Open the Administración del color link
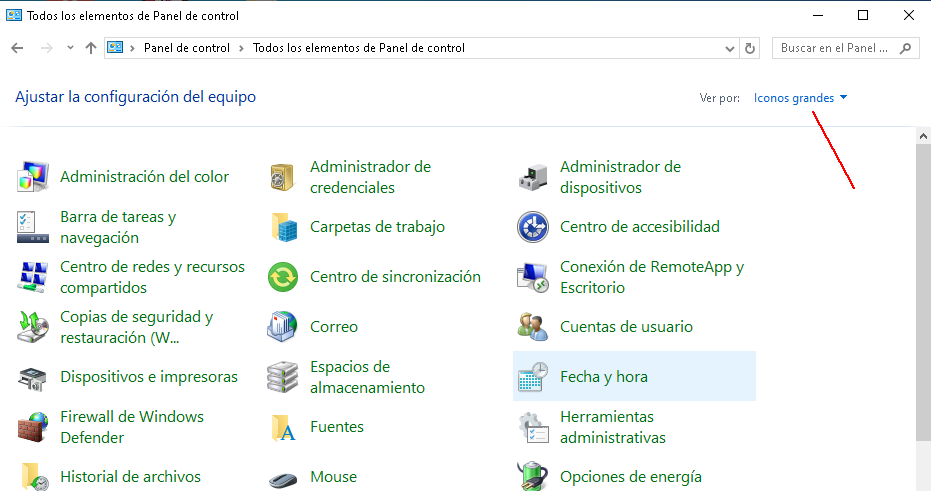This screenshot has height=491, width=931. tap(144, 177)
